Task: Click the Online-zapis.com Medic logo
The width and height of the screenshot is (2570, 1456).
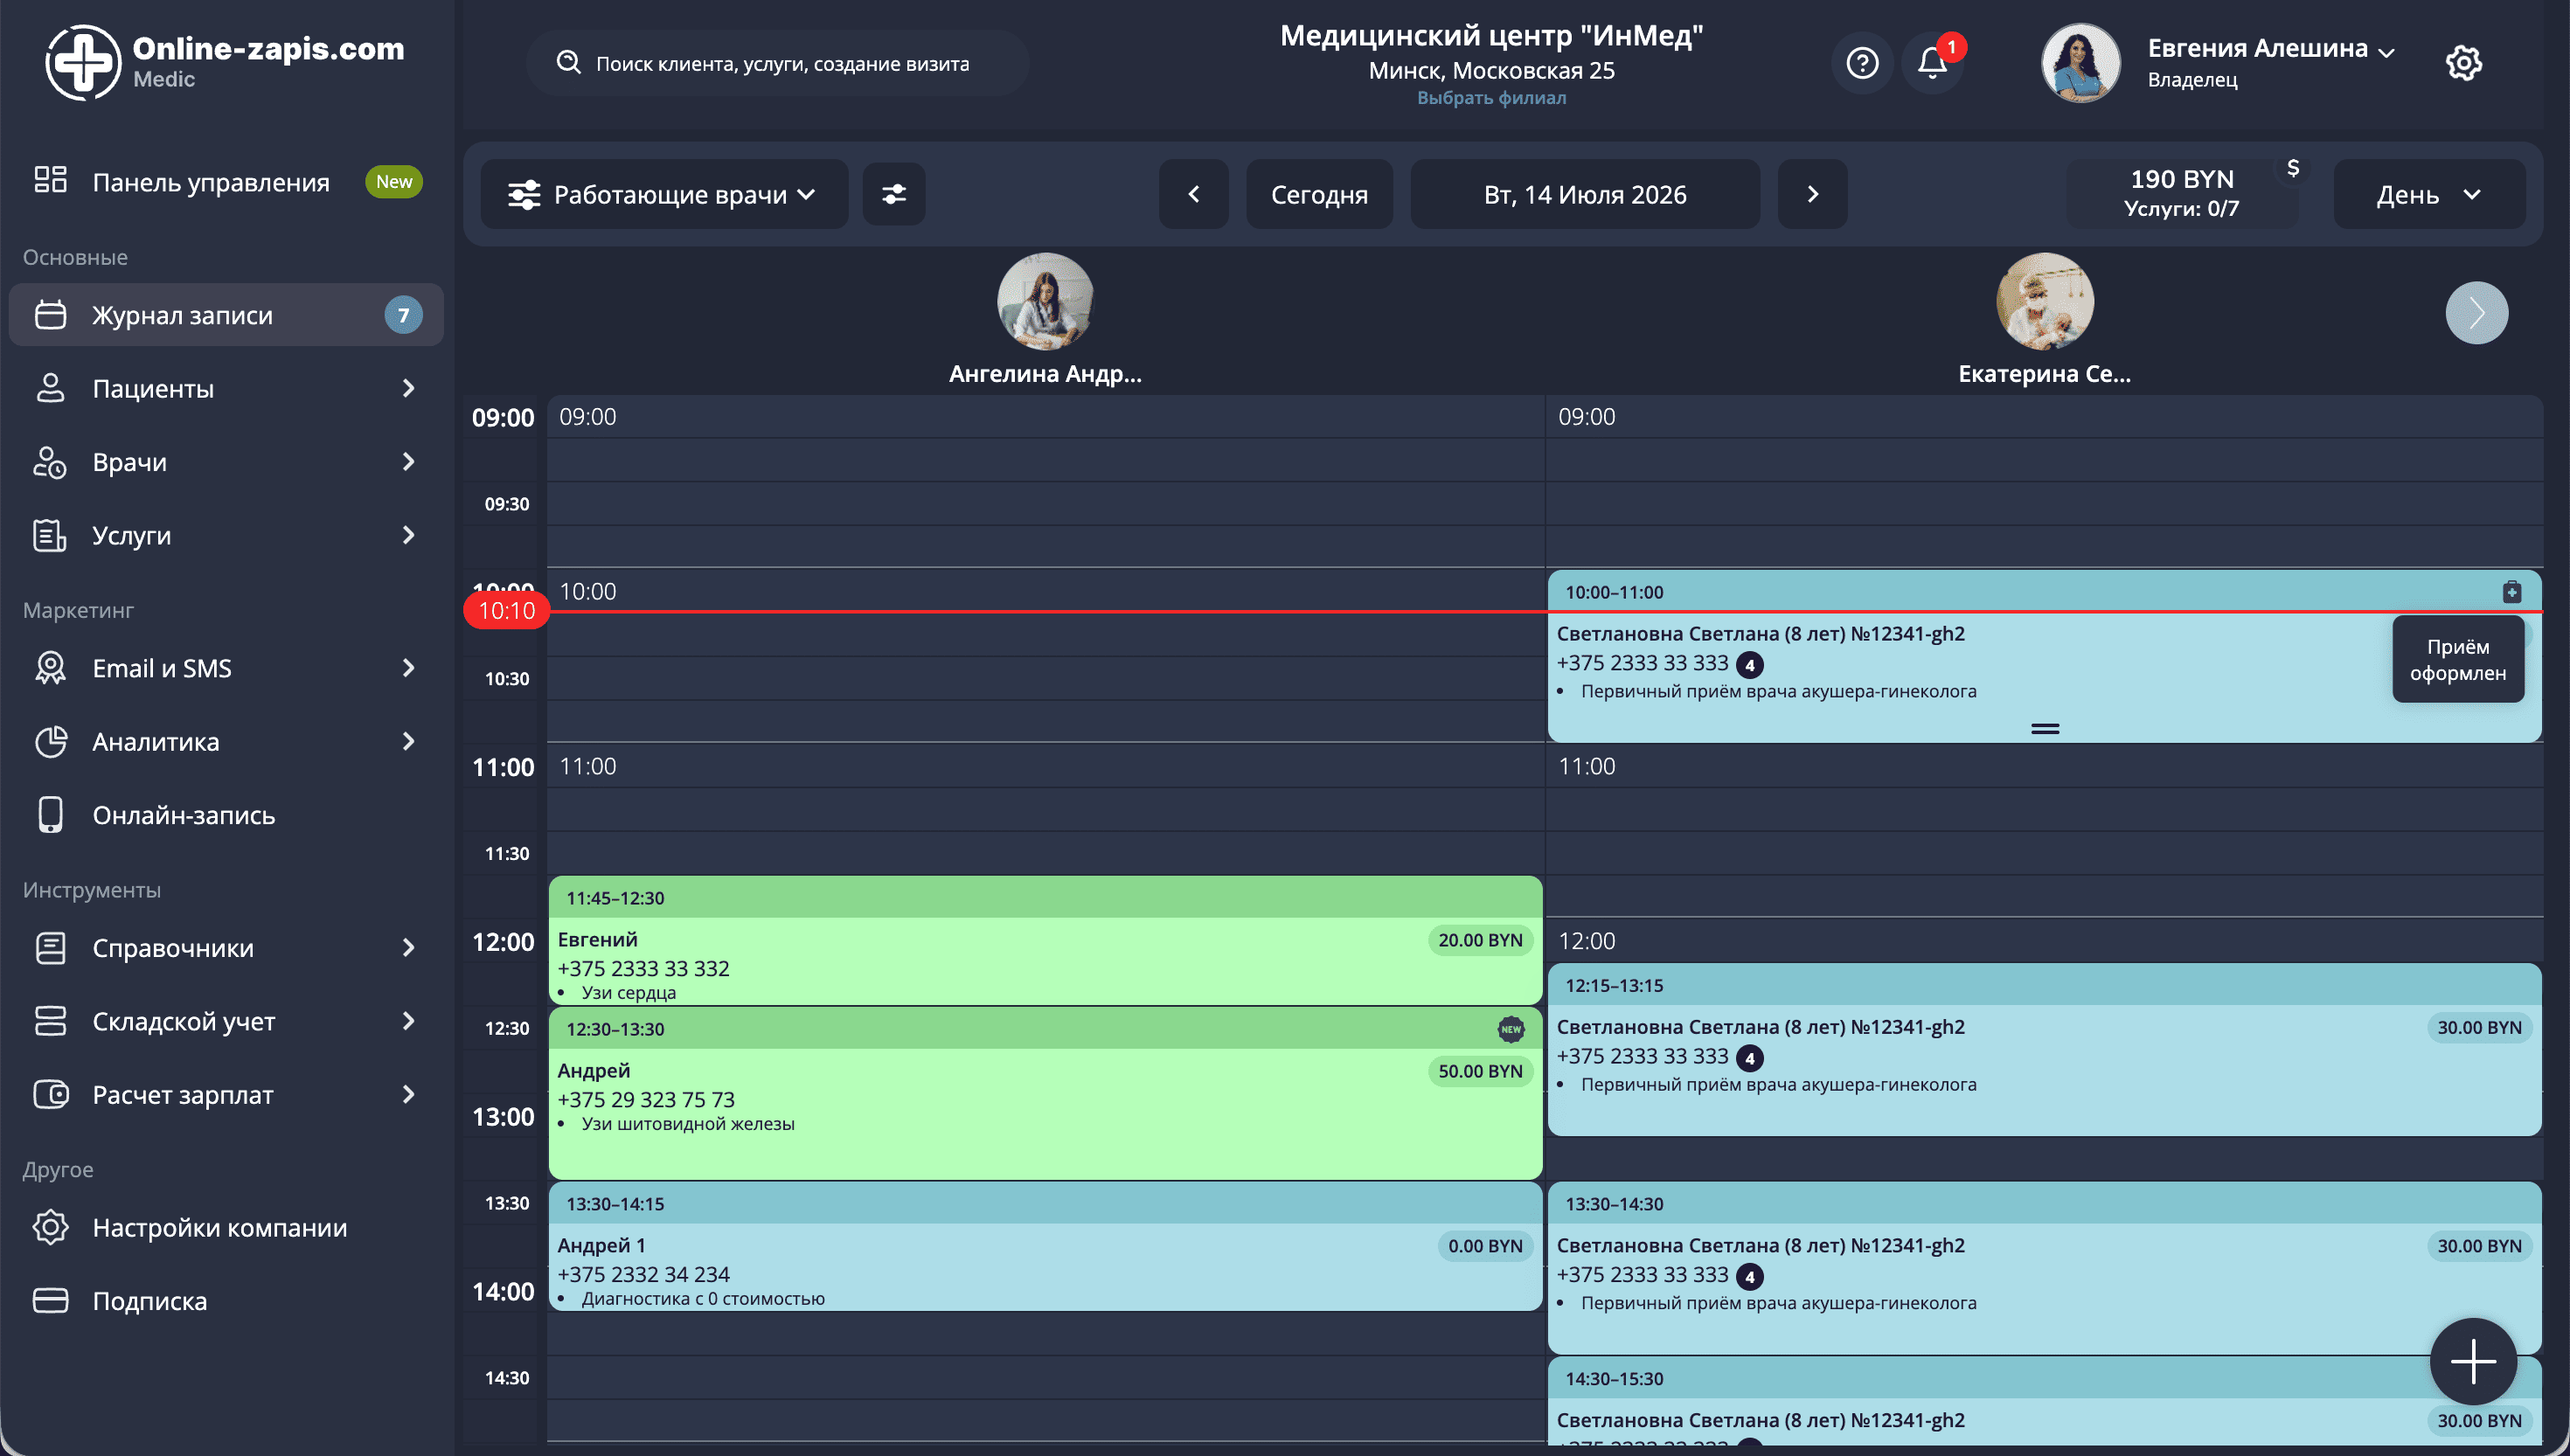Action: pyautogui.click(x=225, y=62)
